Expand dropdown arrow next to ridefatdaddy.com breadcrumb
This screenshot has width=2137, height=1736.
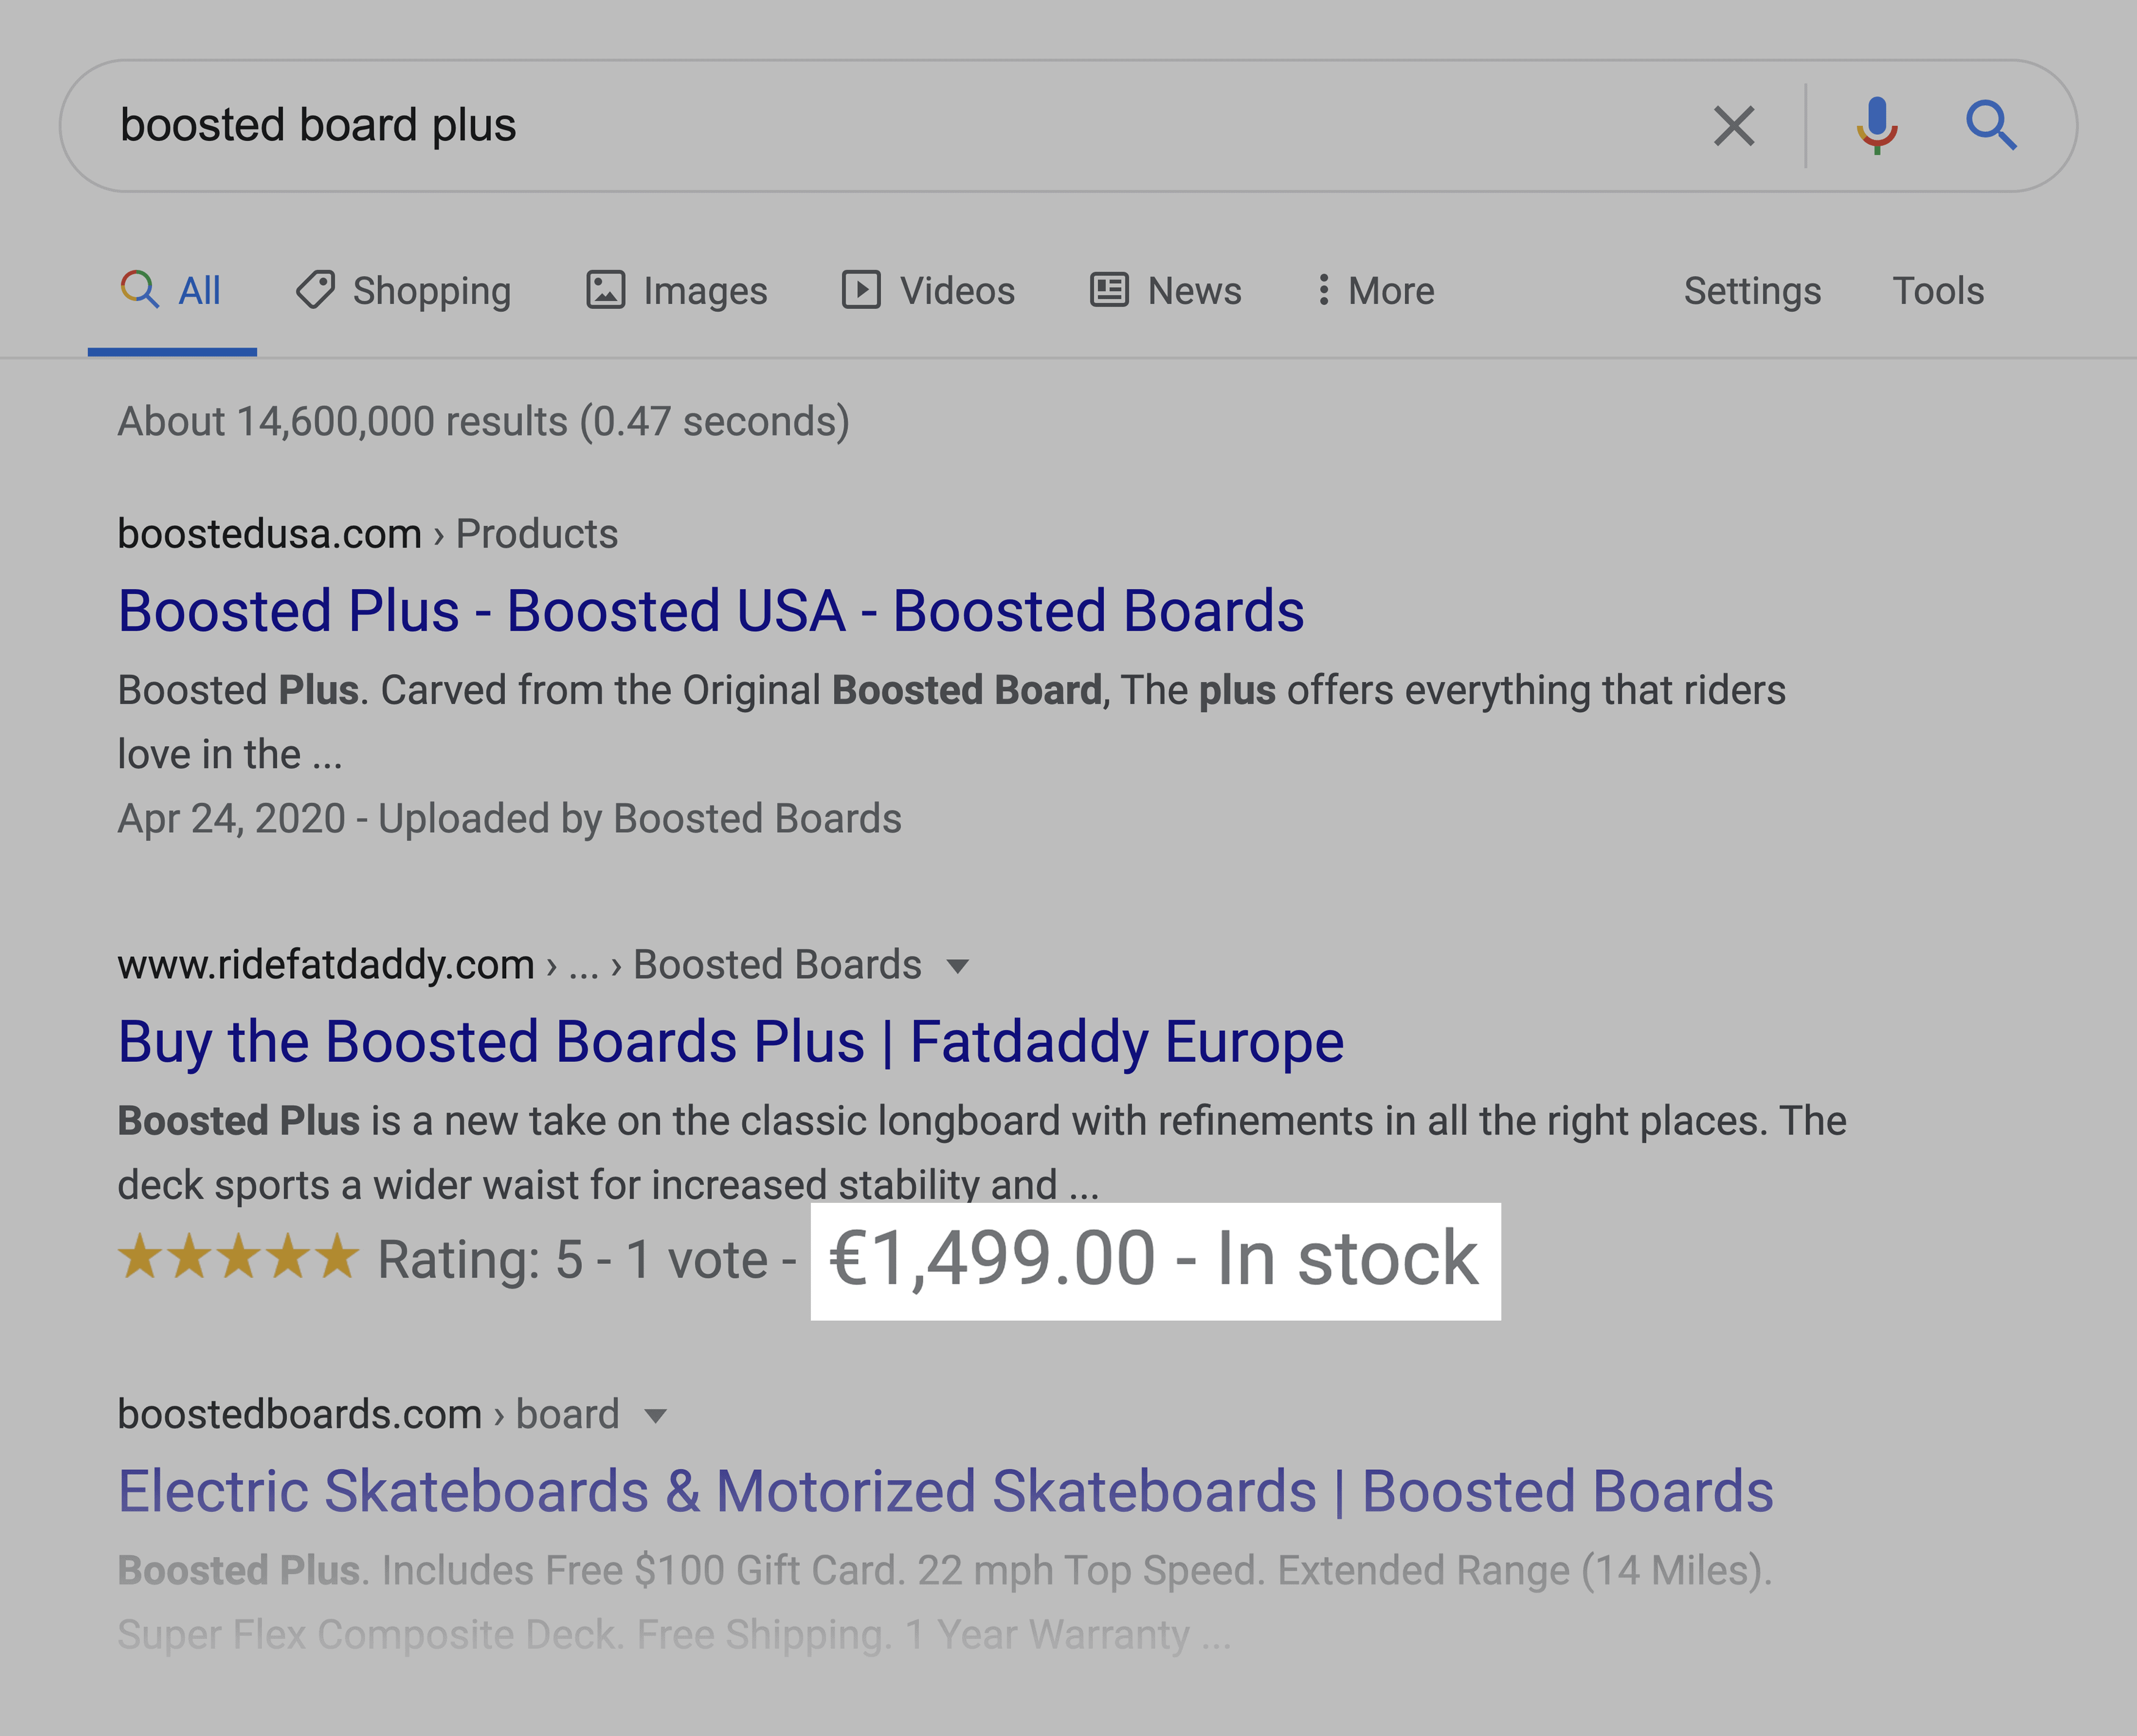point(958,967)
